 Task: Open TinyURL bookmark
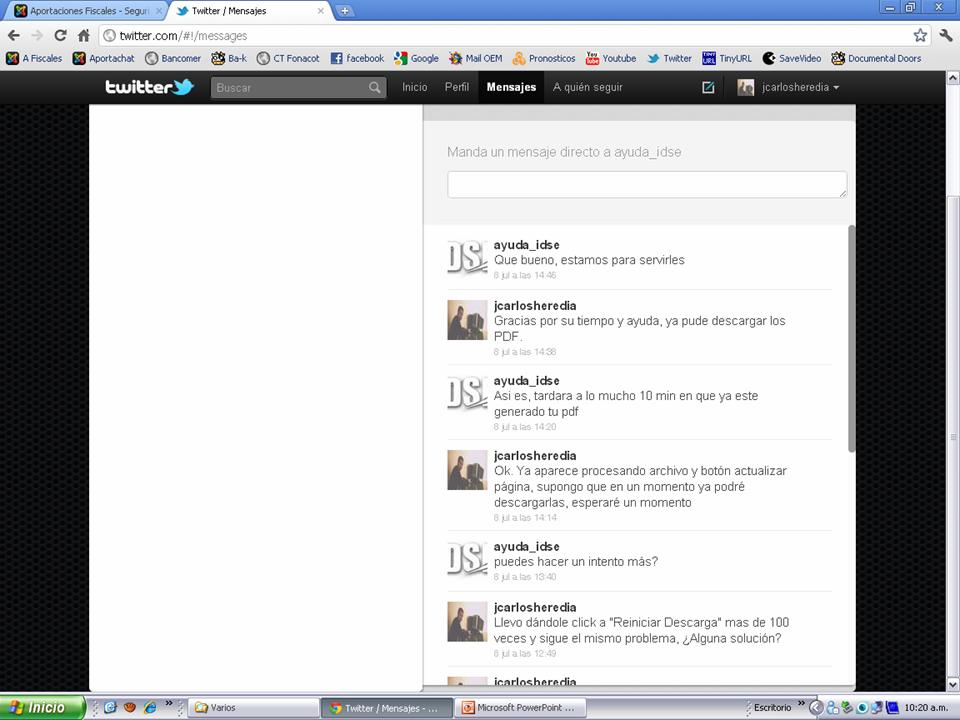coord(727,58)
